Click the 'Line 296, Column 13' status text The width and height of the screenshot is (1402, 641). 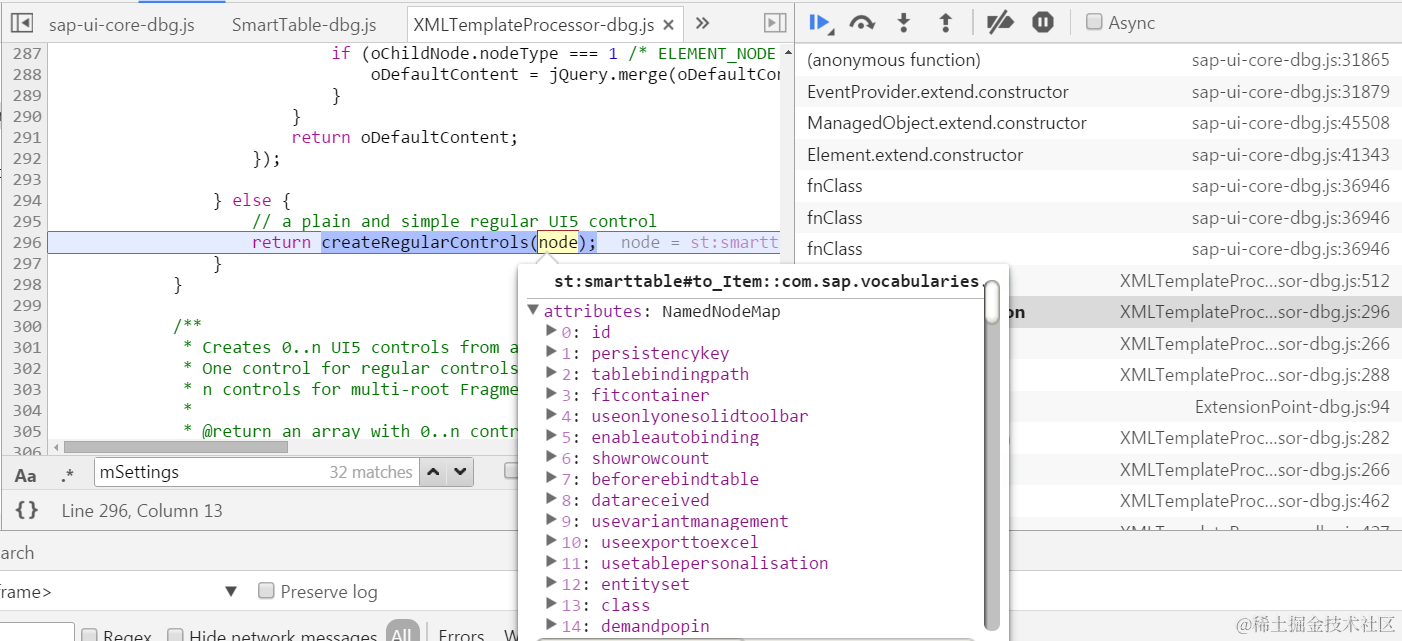(142, 510)
